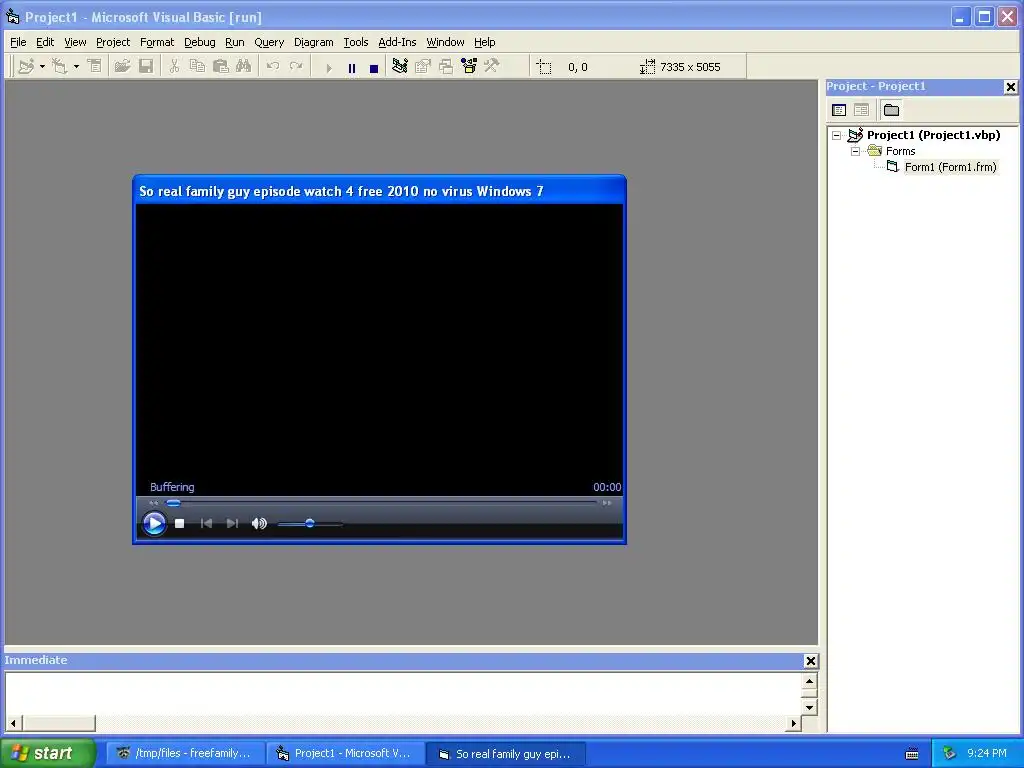The width and height of the screenshot is (1024, 768).
Task: Open the Edit menu
Action: click(45, 42)
